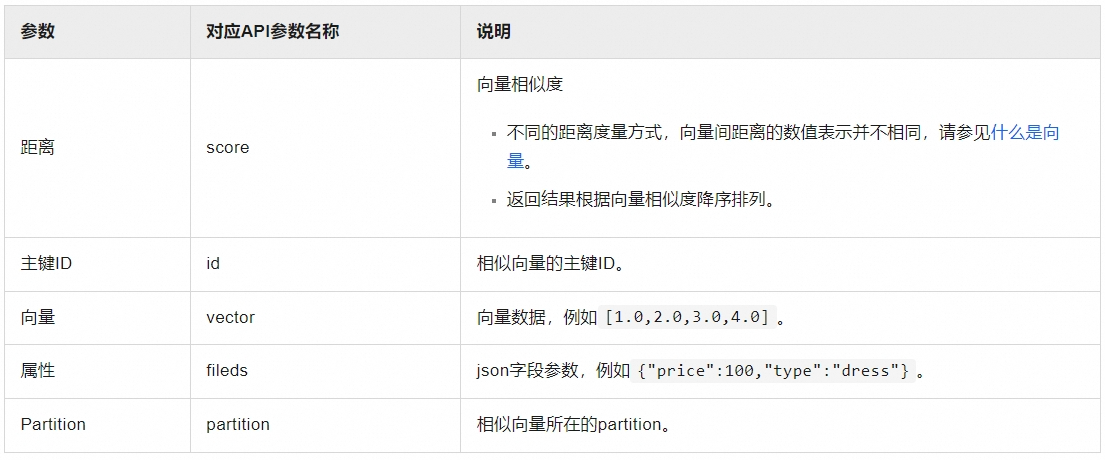Click the bullet about 返回结果根据向量相似度降序排列
Viewport: 1105px width, 460px height.
641,199
